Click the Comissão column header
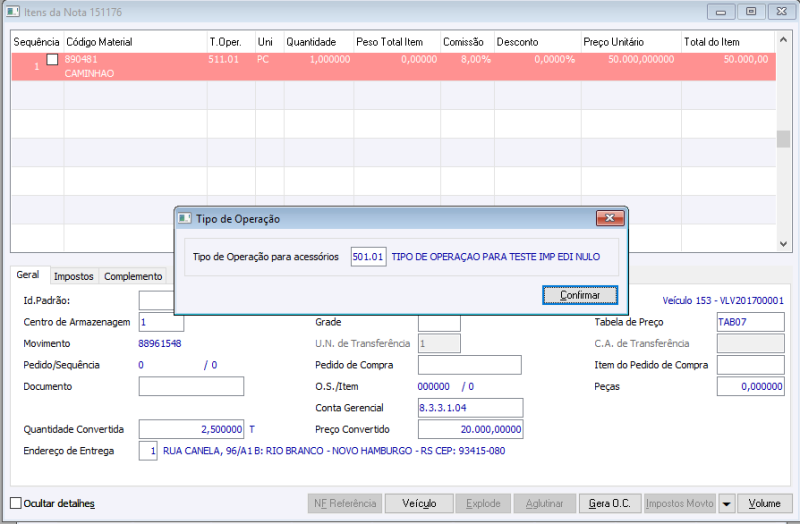800x524 pixels. pyautogui.click(x=467, y=42)
